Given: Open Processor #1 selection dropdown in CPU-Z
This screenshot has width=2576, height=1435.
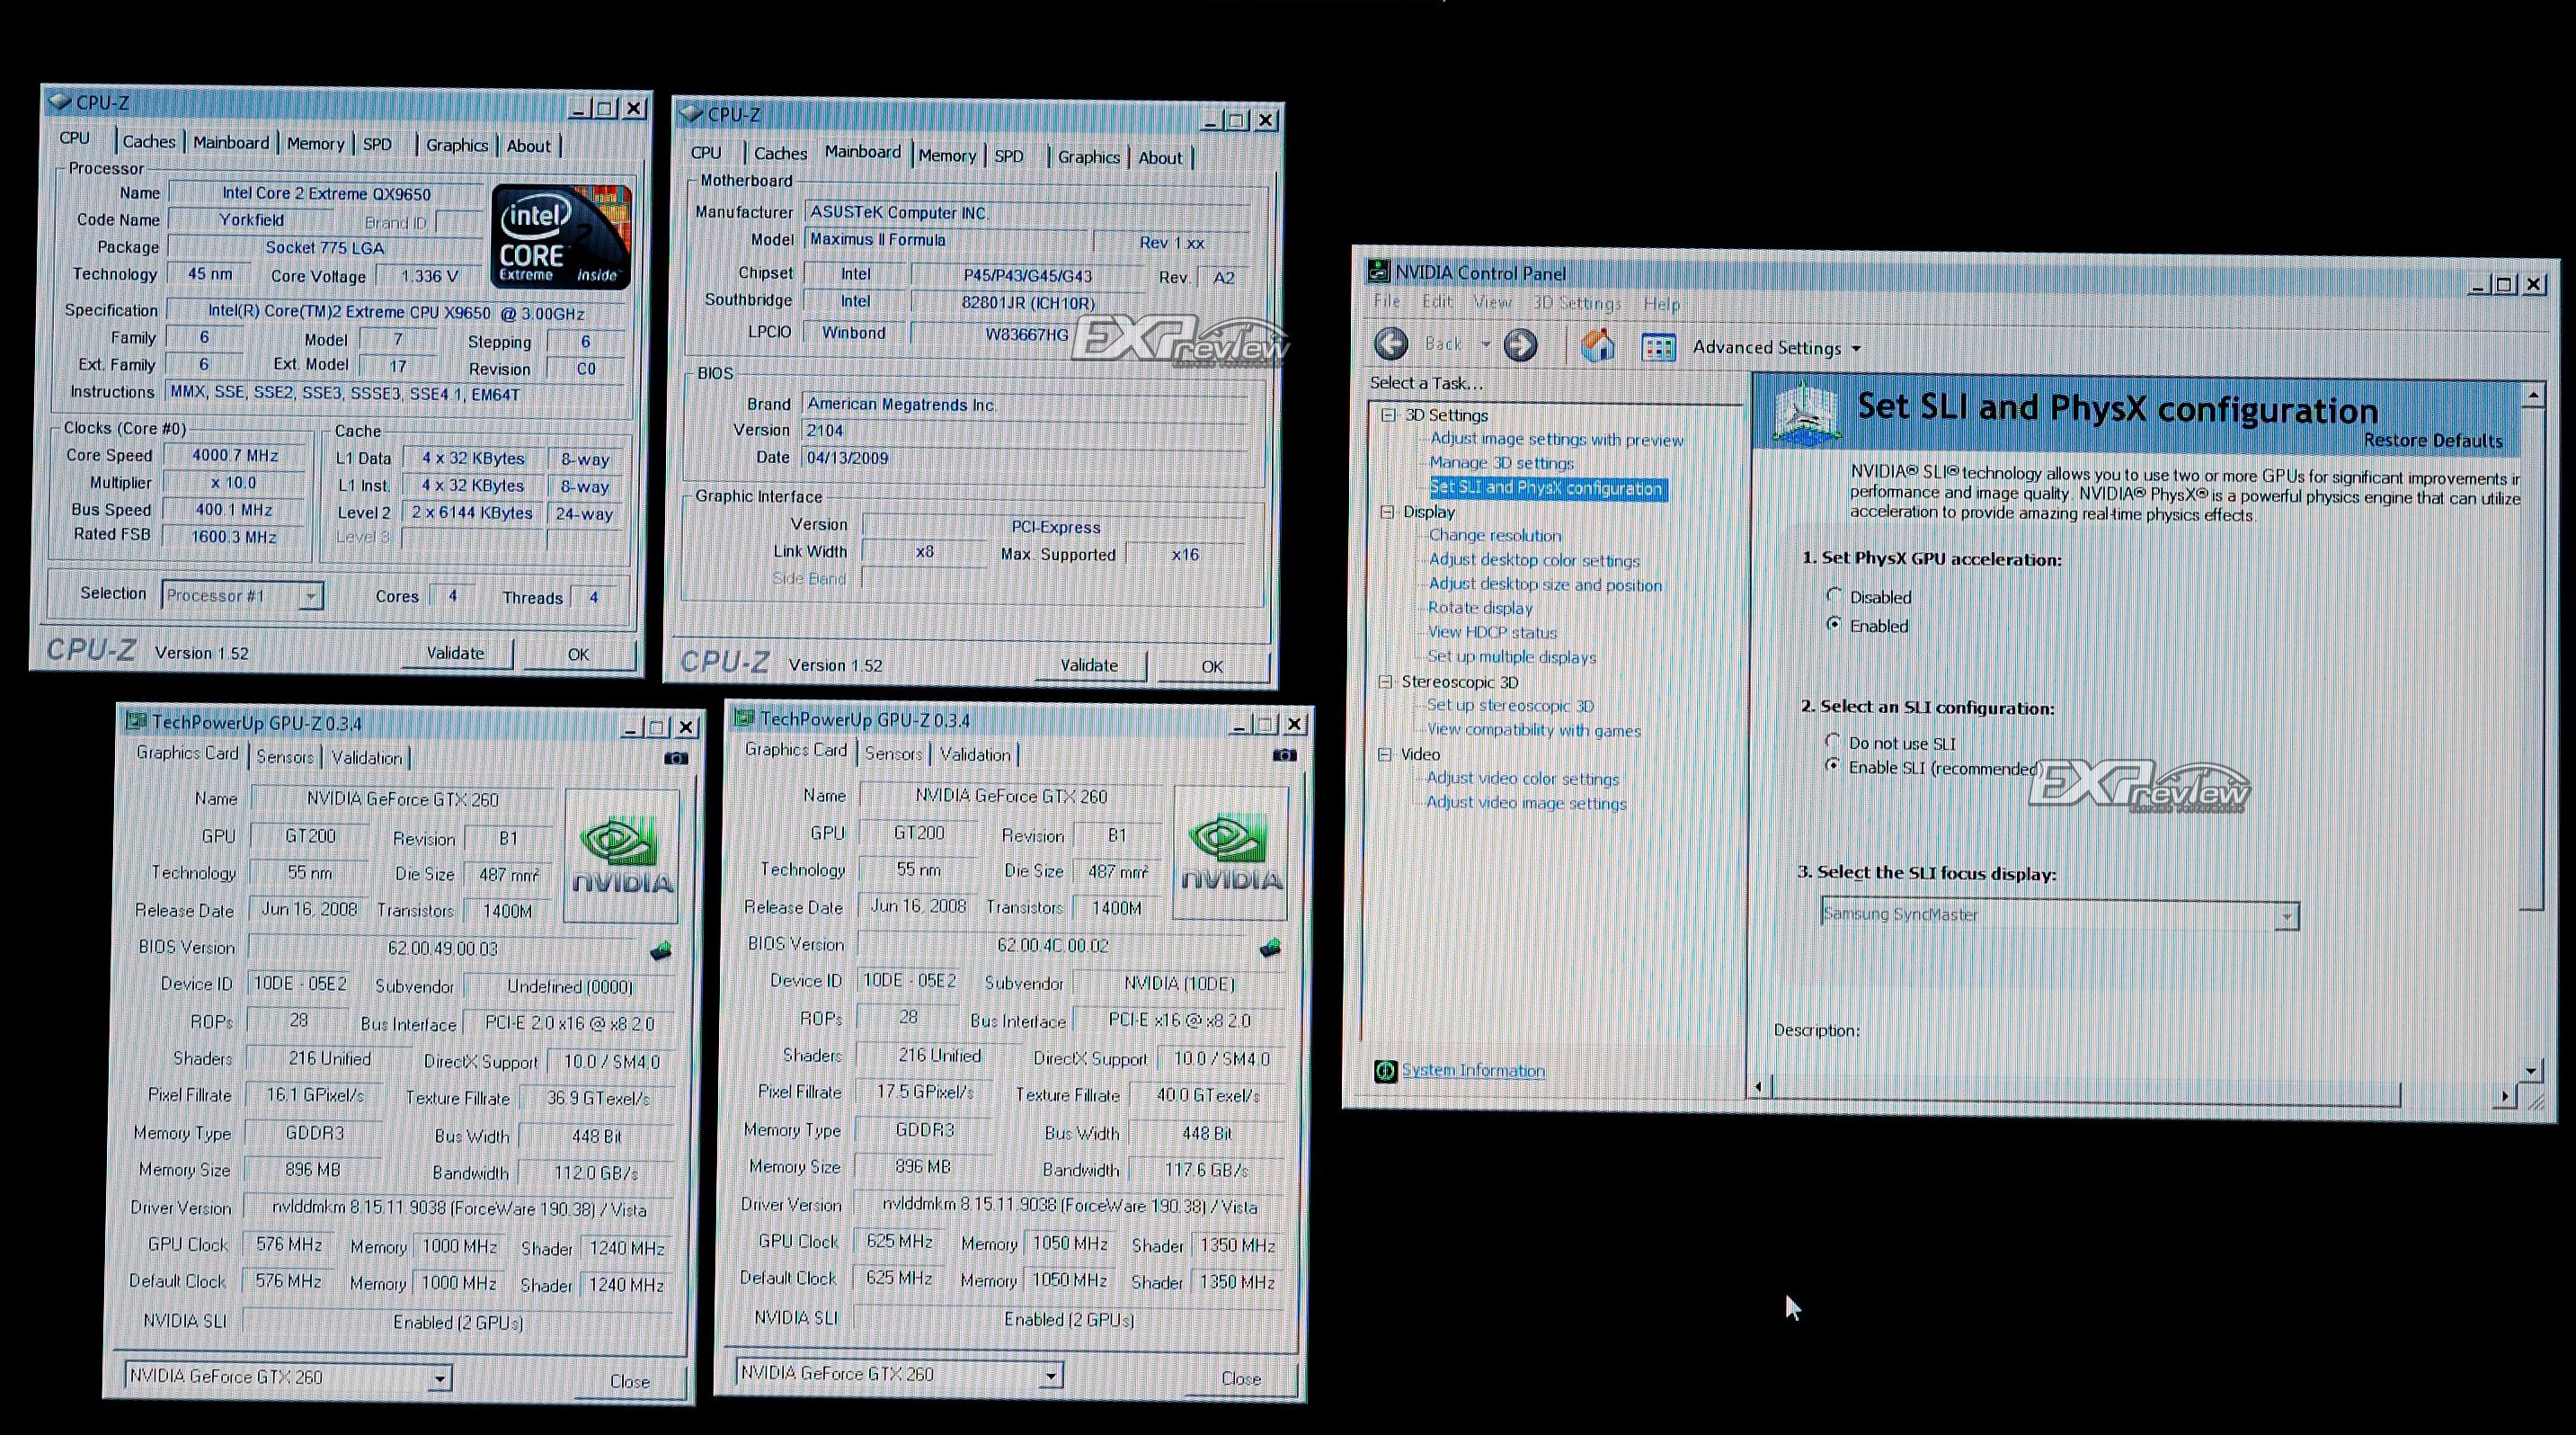Looking at the screenshot, I should [x=311, y=596].
